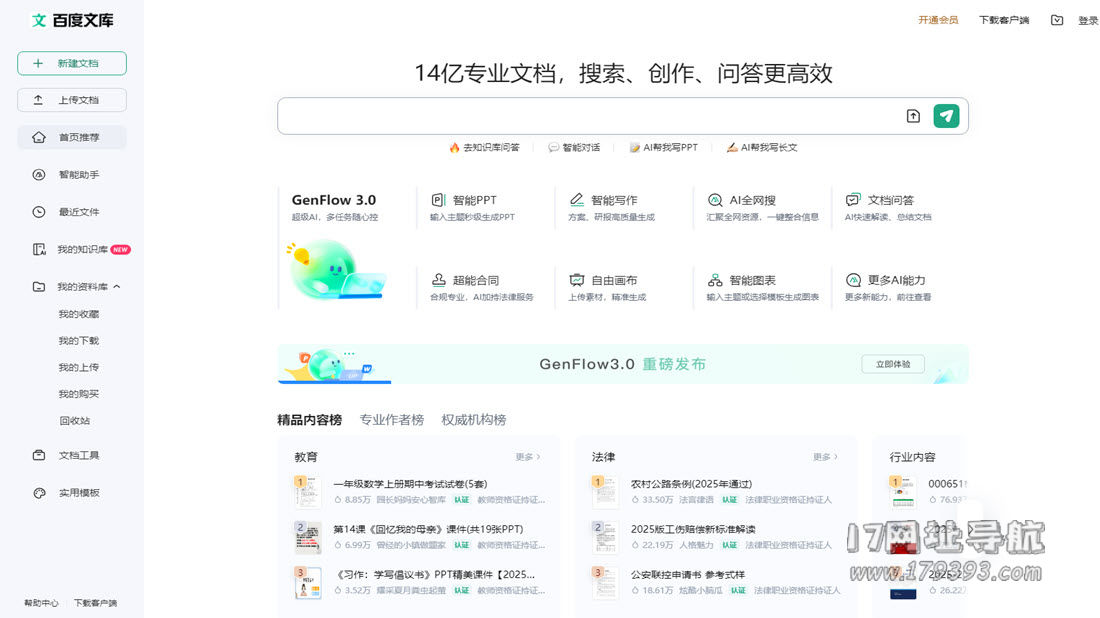Click the green send arrow button

coord(946,116)
